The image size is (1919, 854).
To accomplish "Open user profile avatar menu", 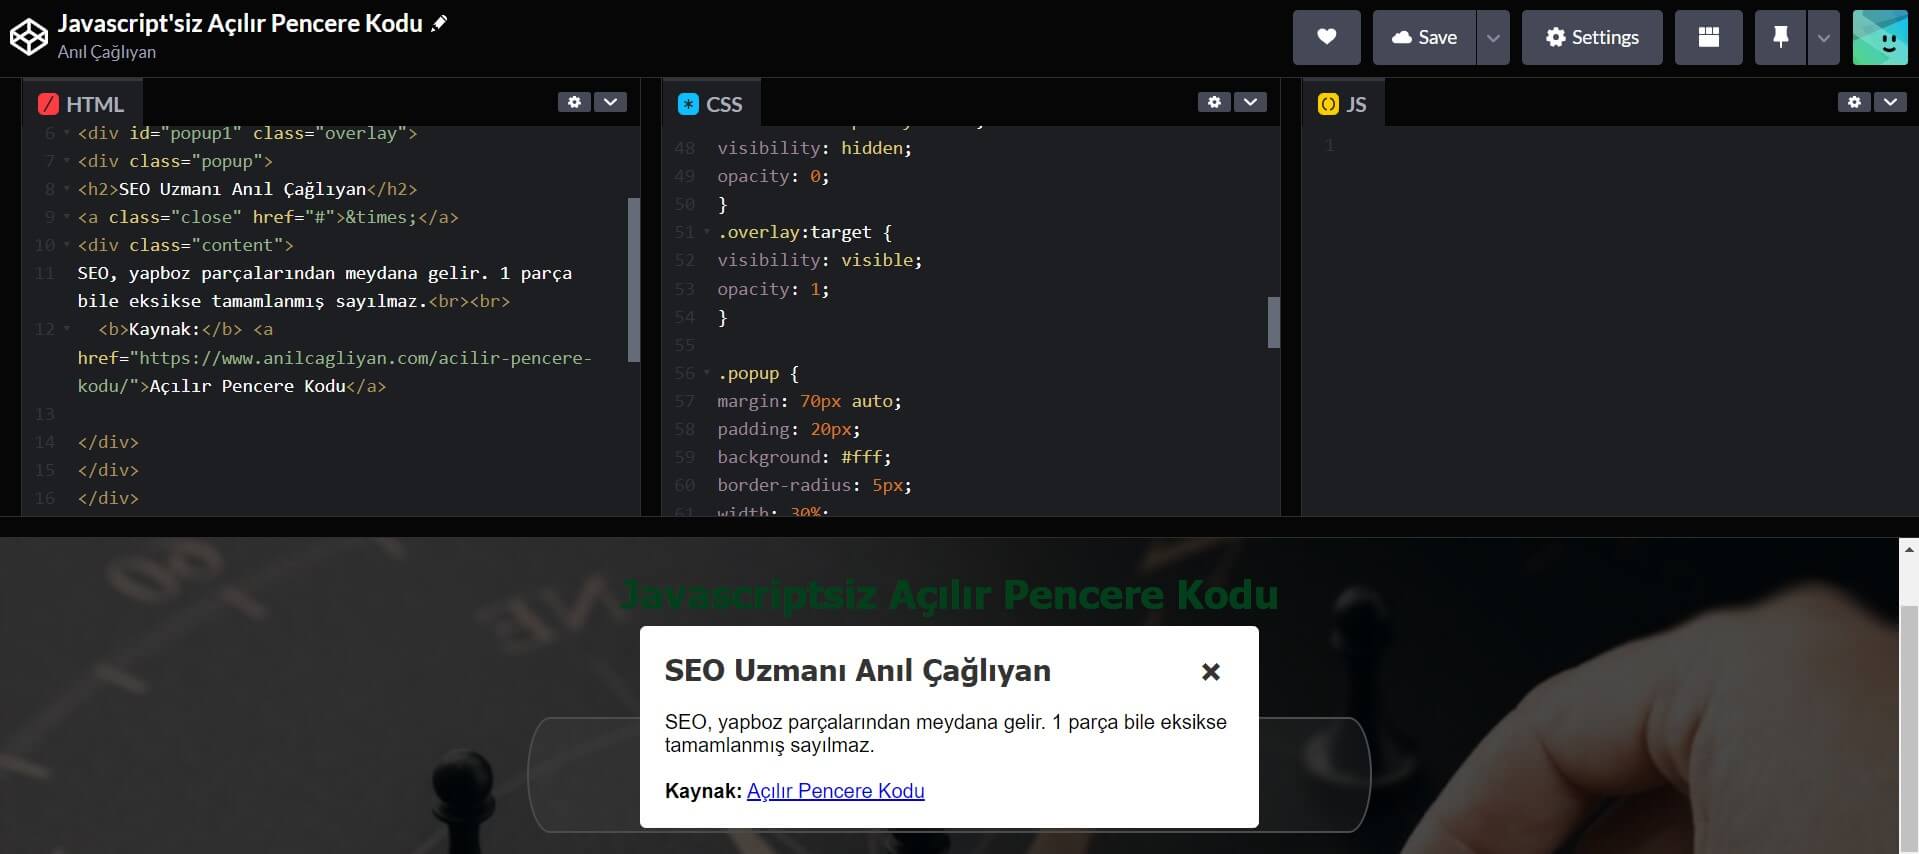I will (1880, 37).
